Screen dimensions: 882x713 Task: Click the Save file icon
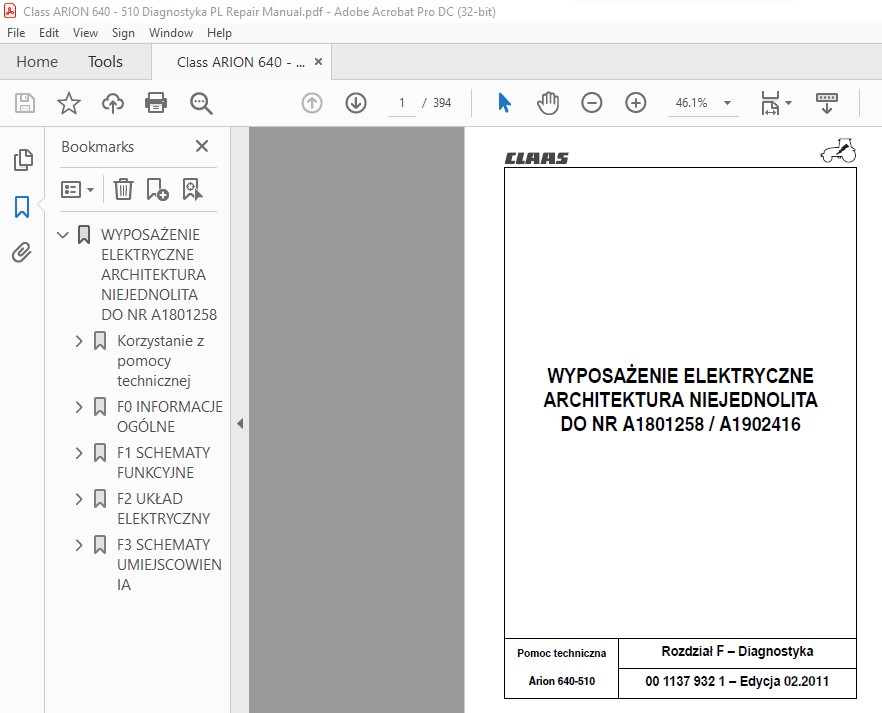point(25,103)
